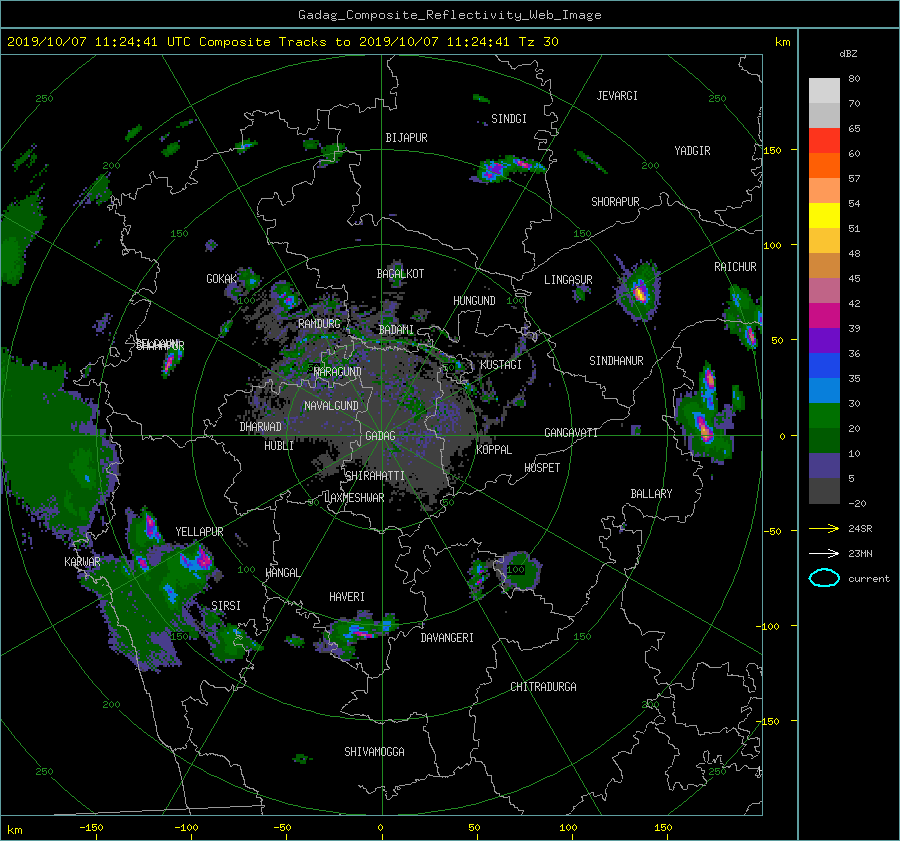Click the SHIVAMOGGA city label
This screenshot has width=900, height=841.
[x=374, y=752]
